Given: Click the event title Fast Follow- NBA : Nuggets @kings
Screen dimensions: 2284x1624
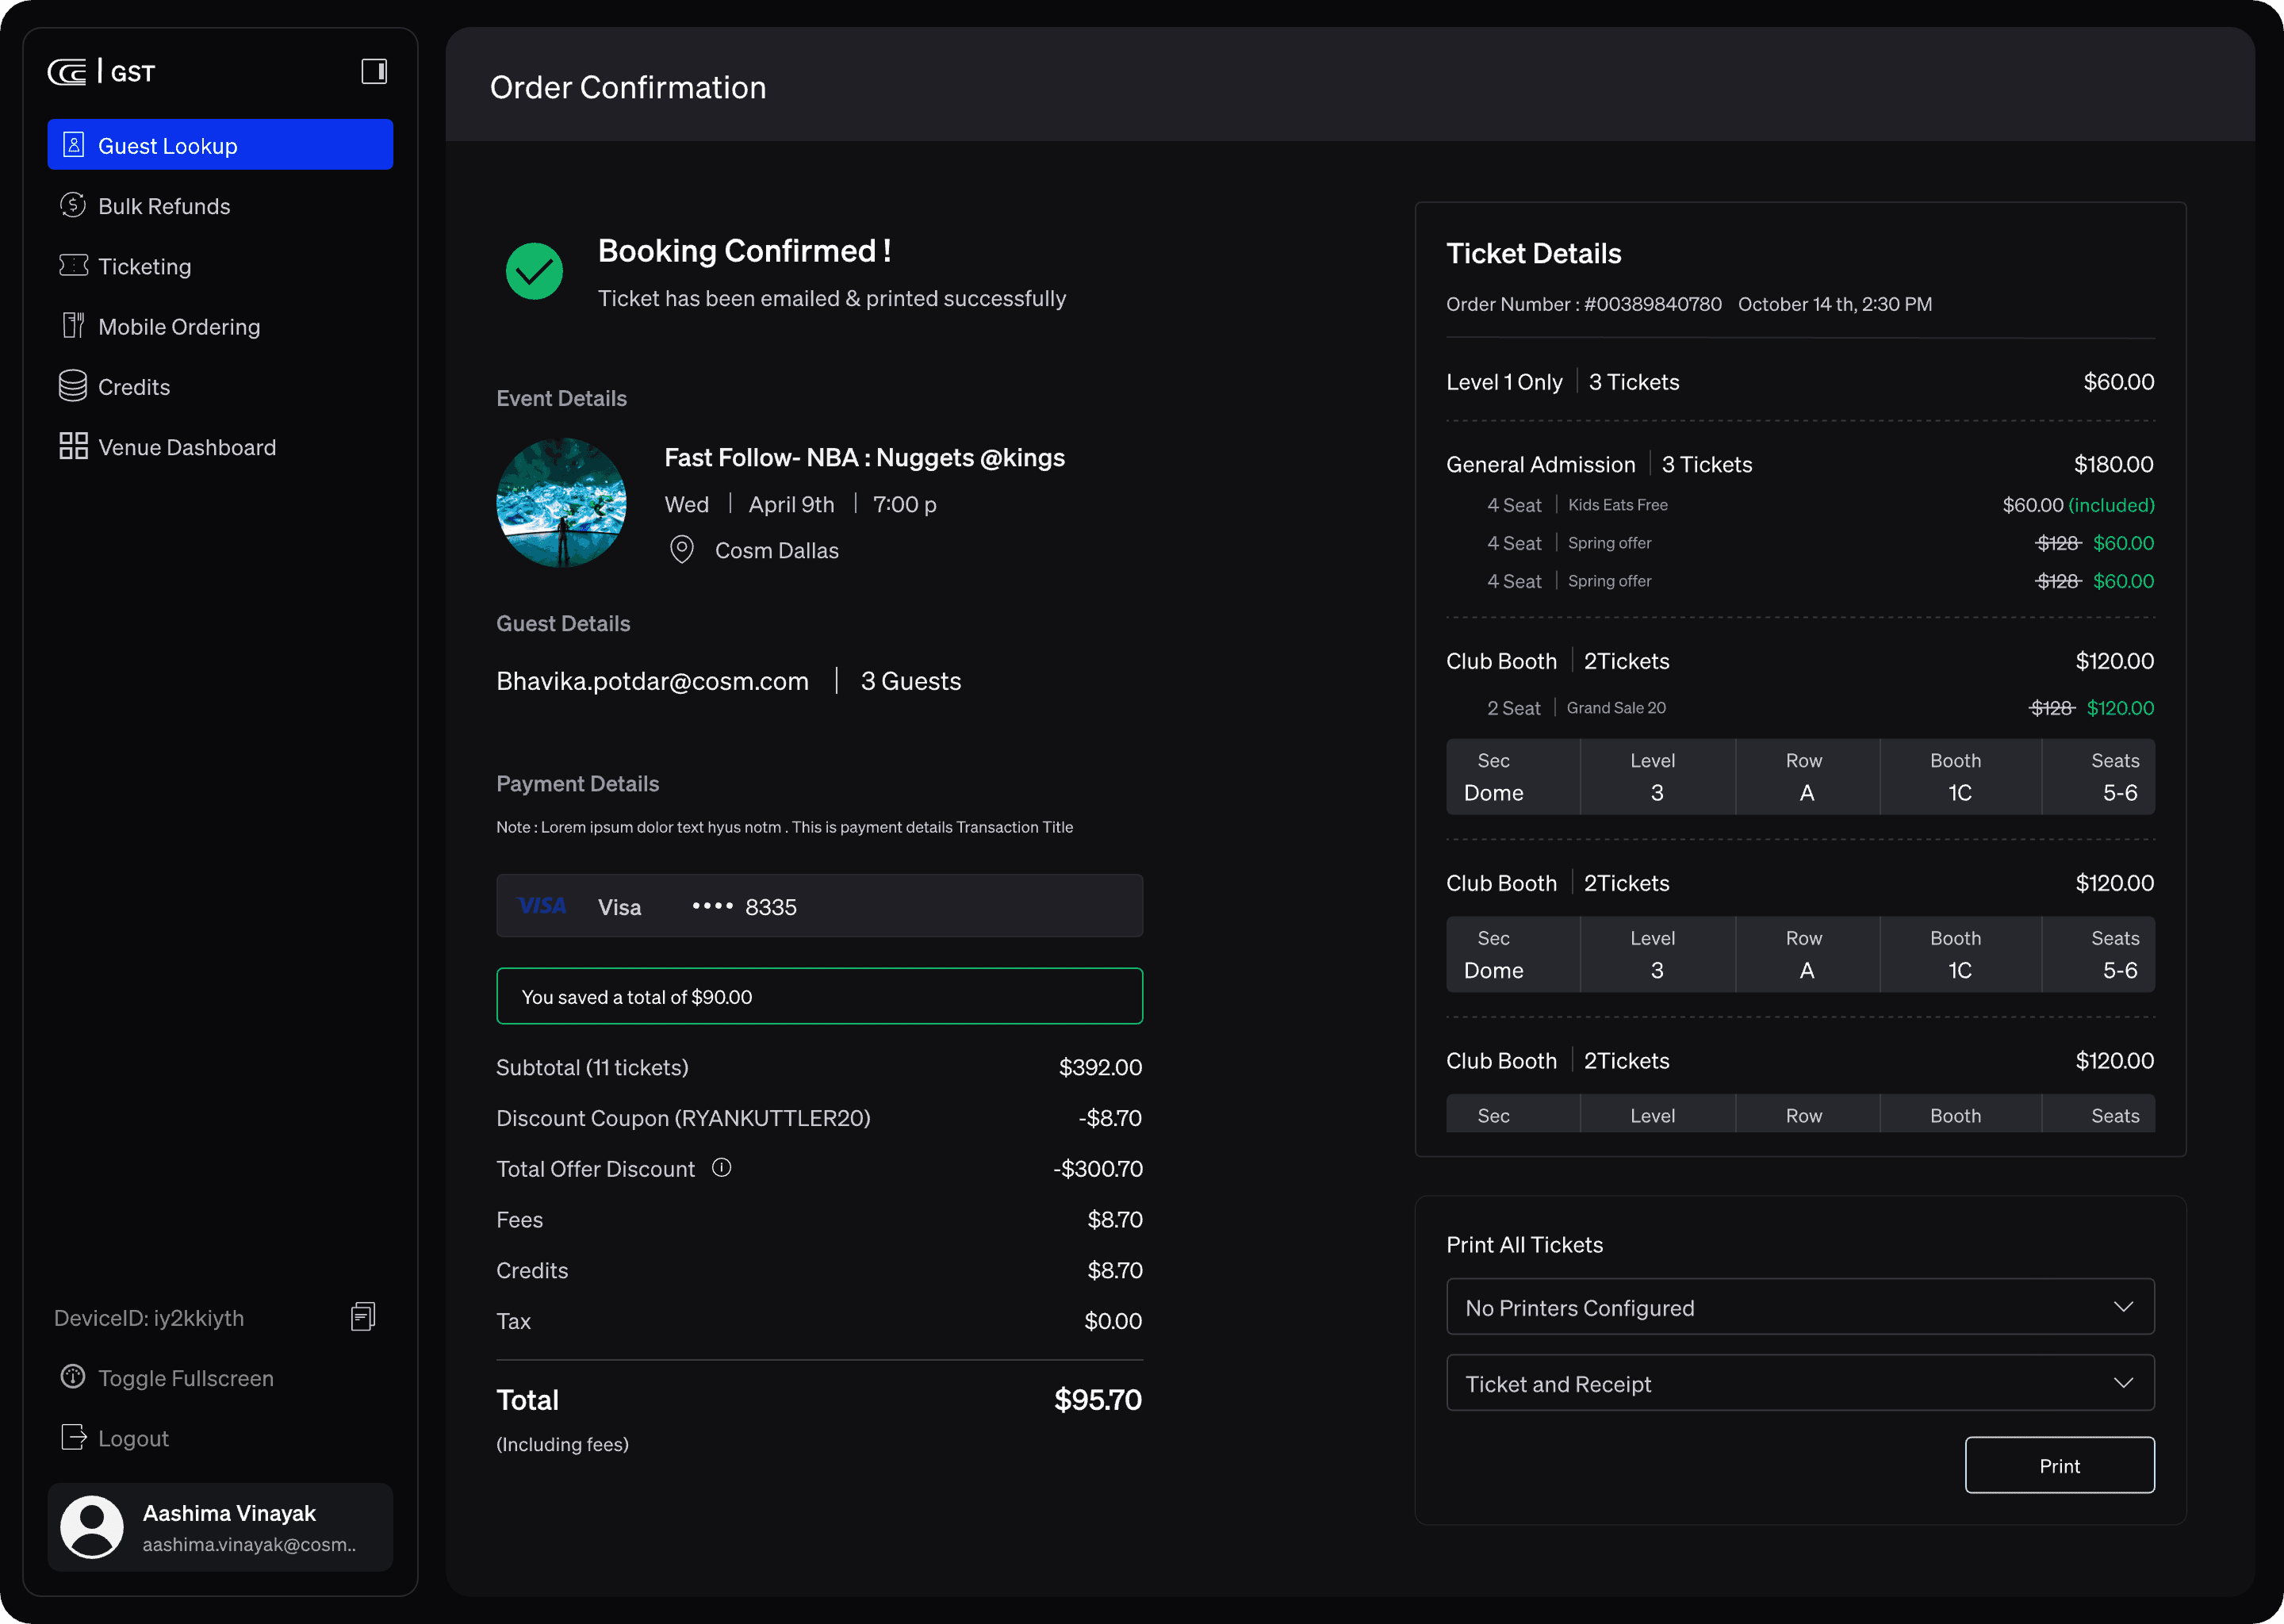Looking at the screenshot, I should click(x=864, y=457).
